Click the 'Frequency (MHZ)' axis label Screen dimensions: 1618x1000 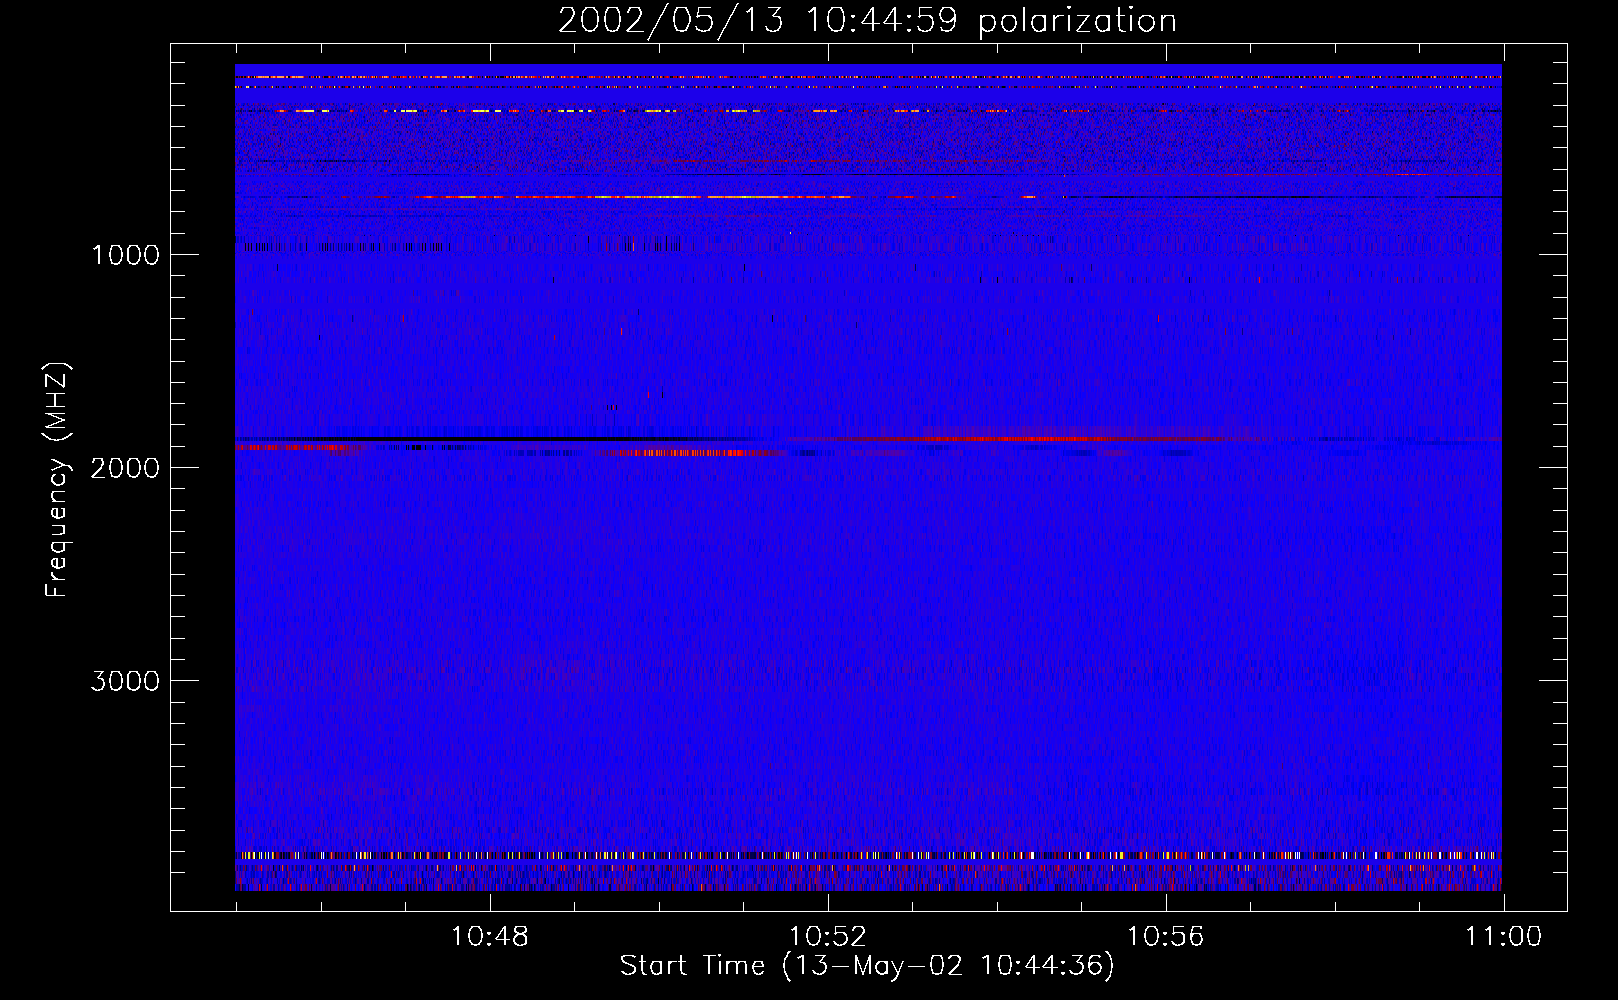[57, 480]
